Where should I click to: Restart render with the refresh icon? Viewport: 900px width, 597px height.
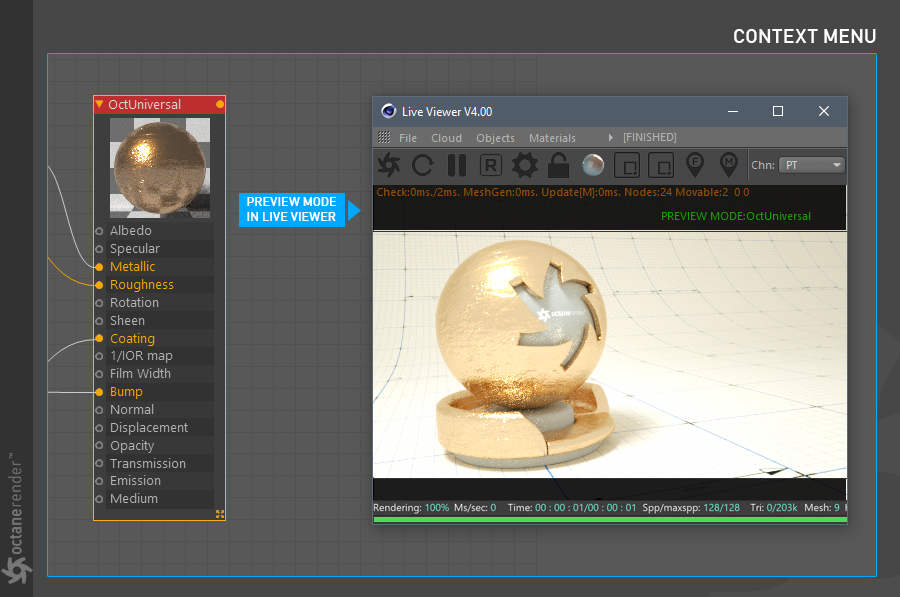[422, 165]
